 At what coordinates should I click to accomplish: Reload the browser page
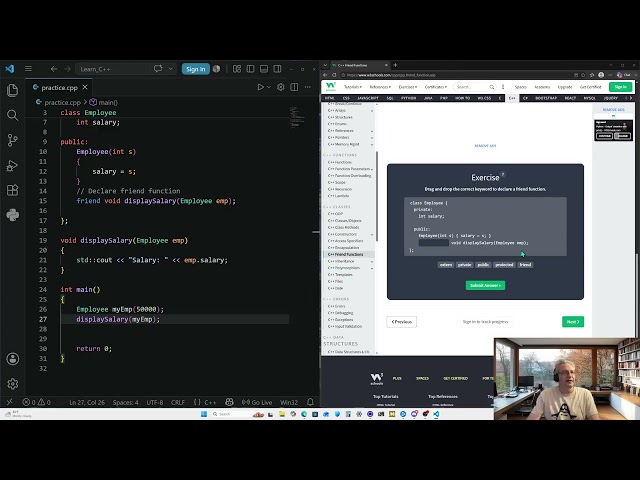click(334, 75)
